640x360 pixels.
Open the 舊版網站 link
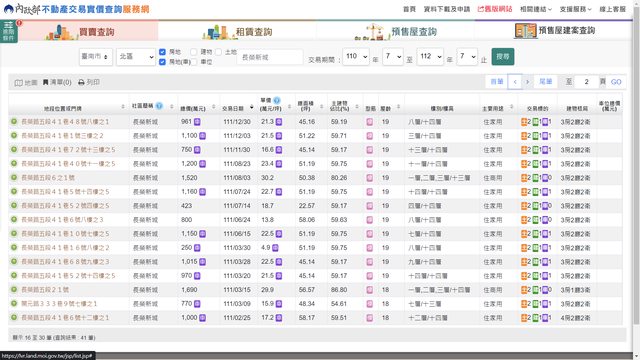pyautogui.click(x=495, y=9)
